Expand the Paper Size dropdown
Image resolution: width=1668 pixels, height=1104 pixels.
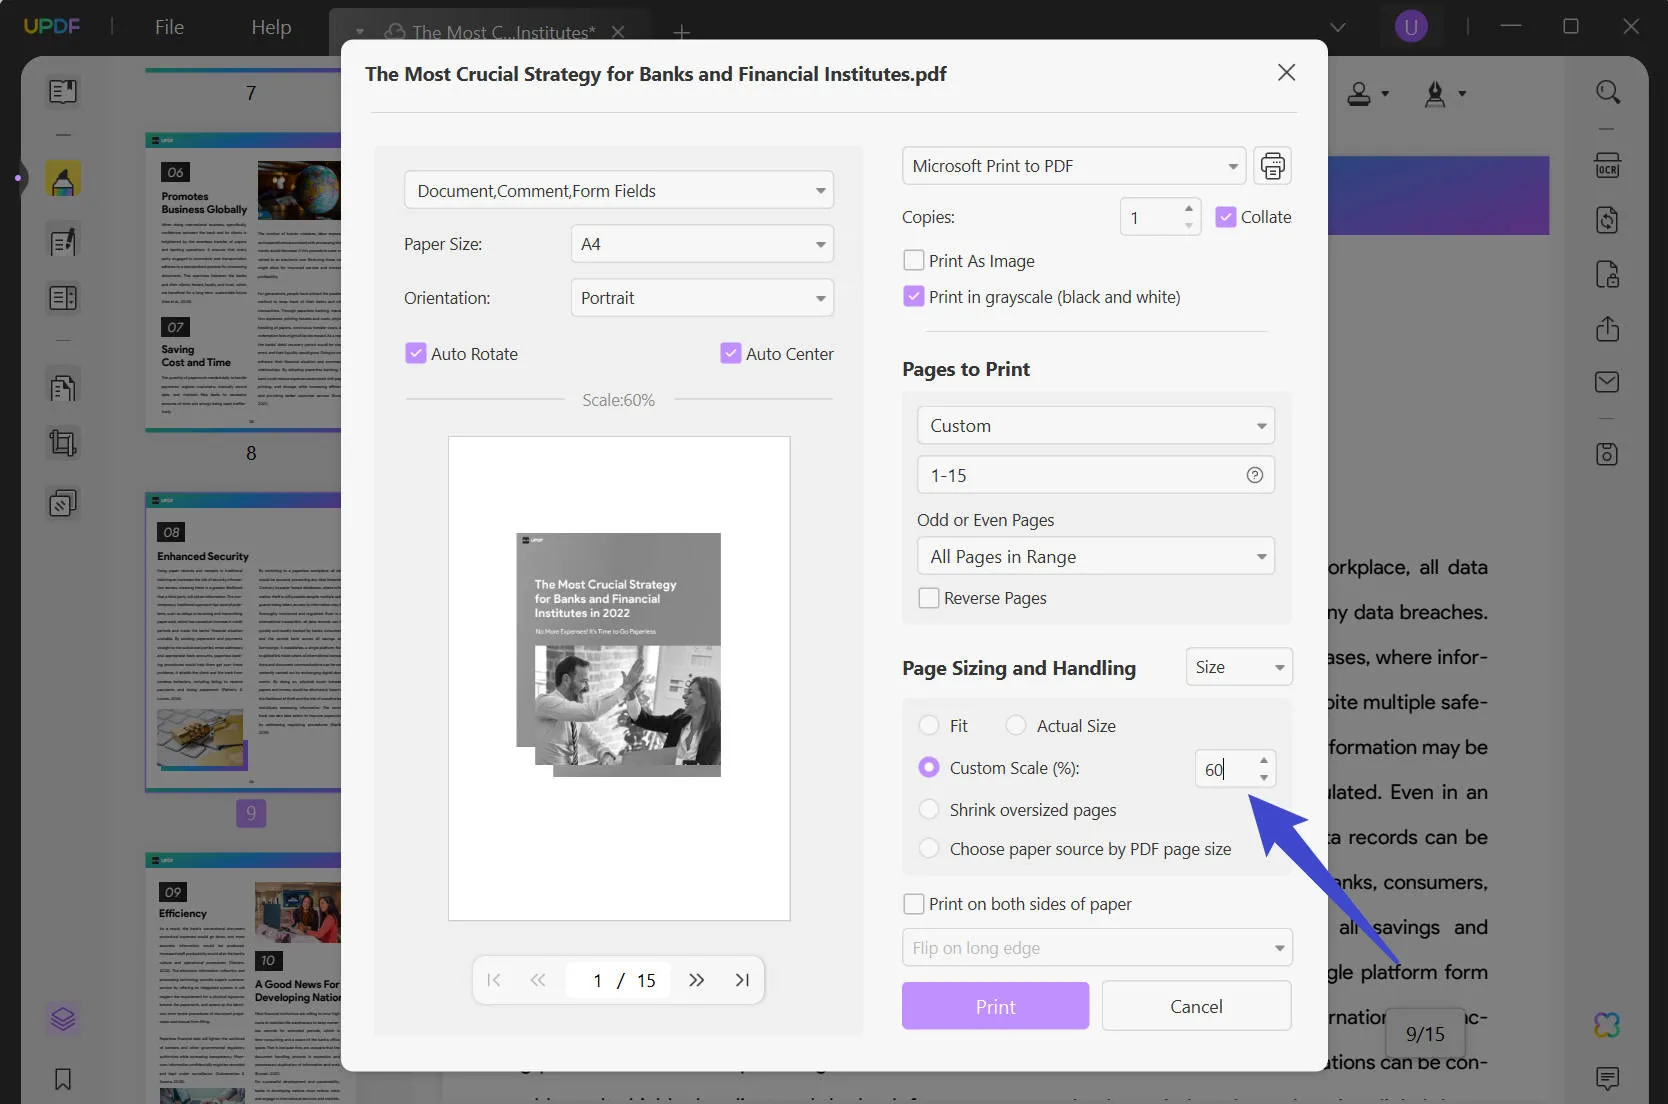[702, 244]
